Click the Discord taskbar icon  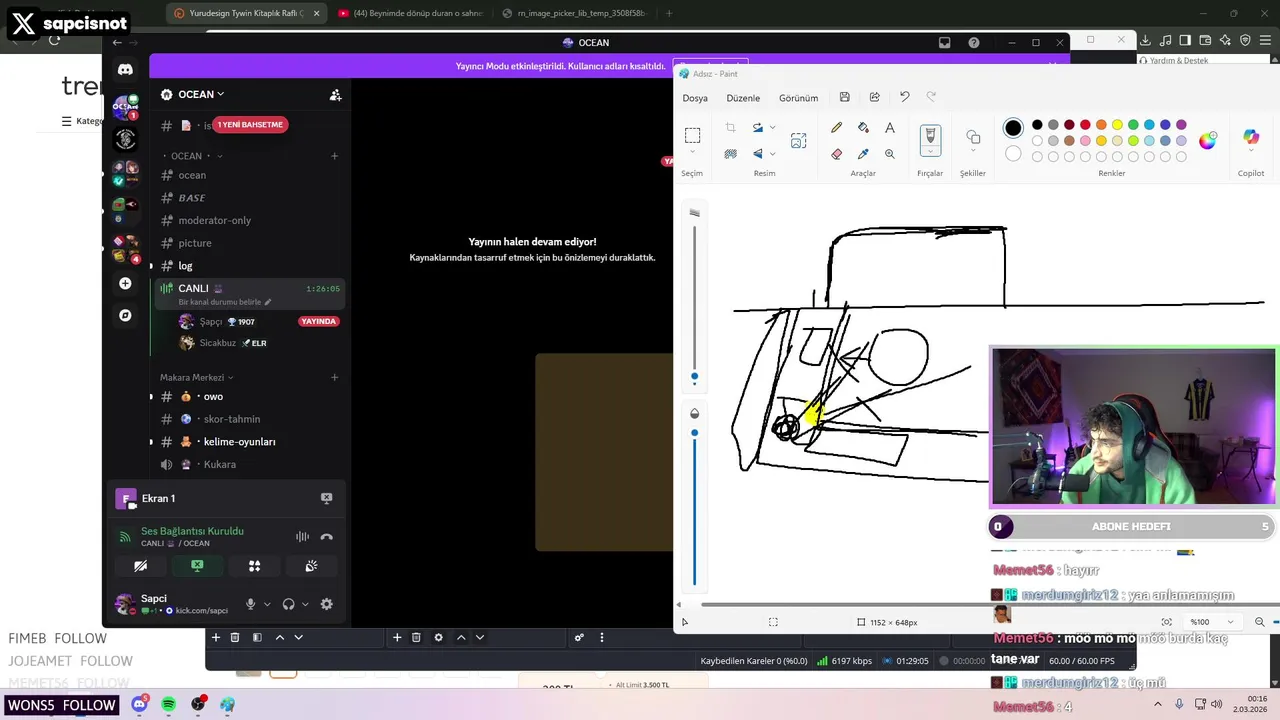point(139,705)
